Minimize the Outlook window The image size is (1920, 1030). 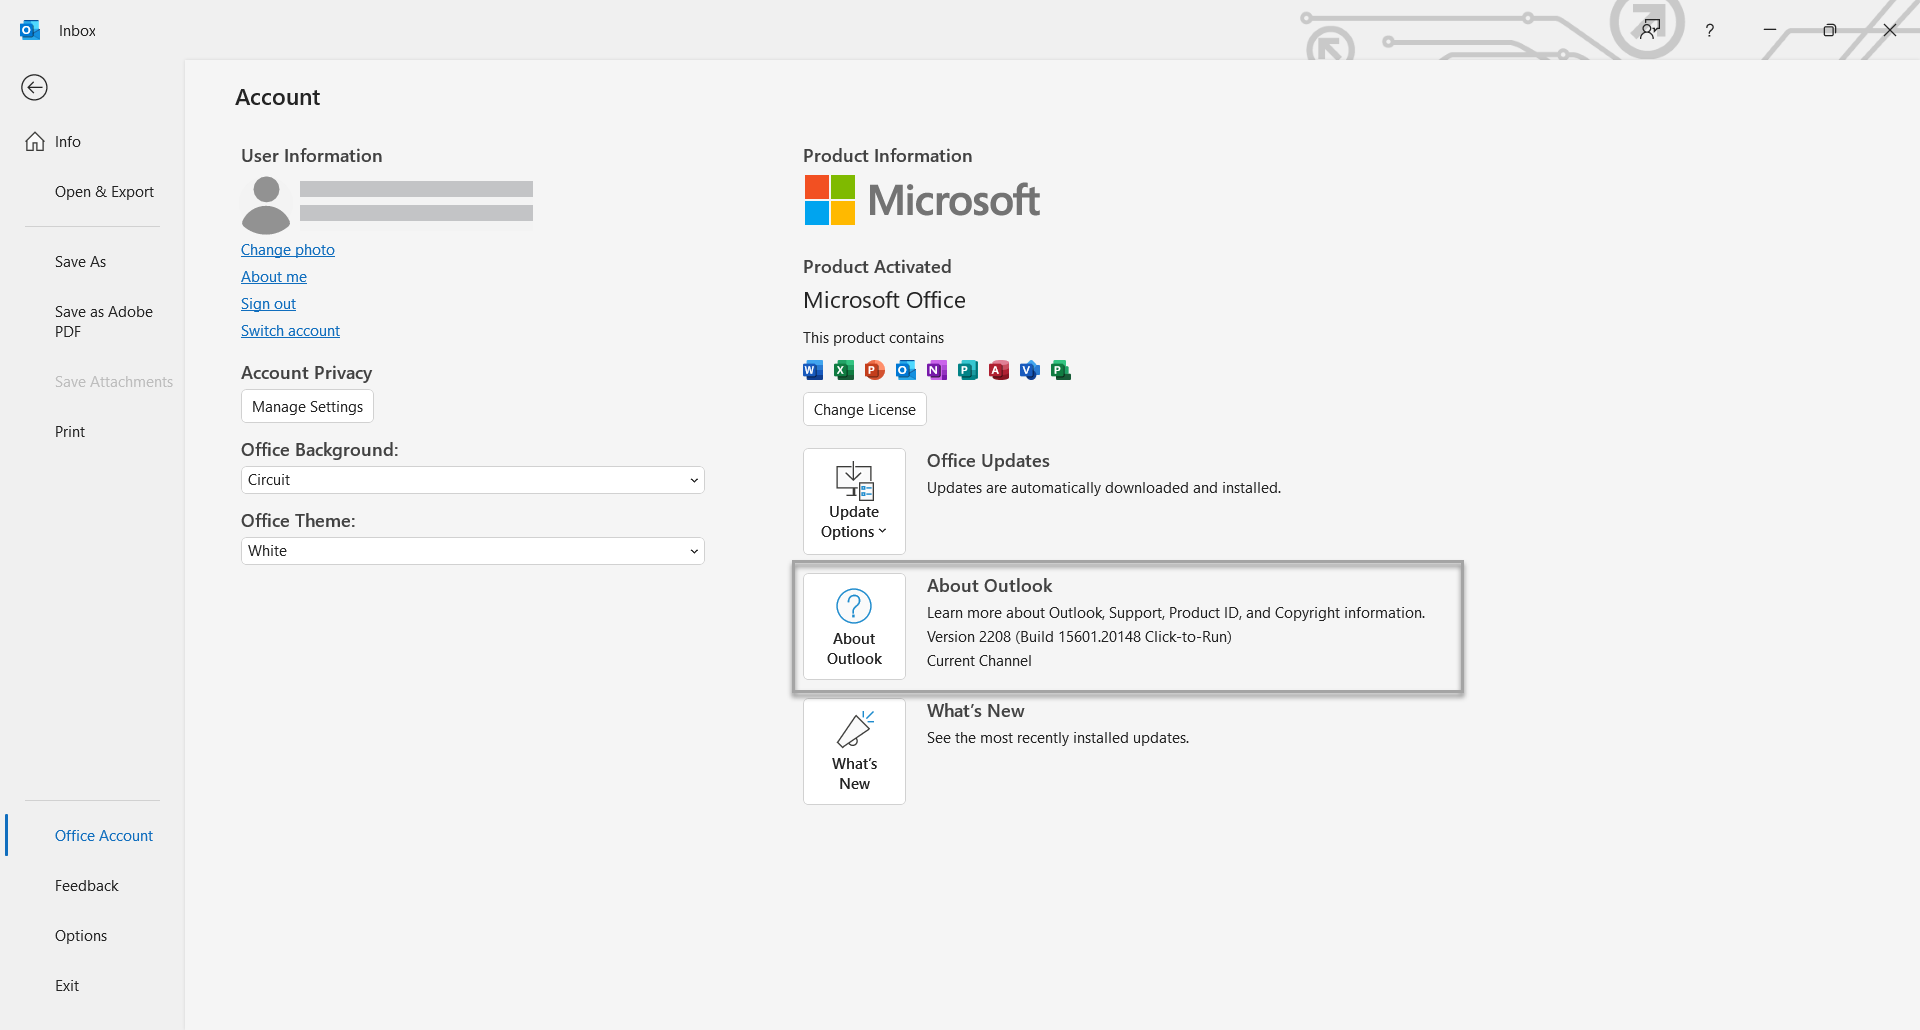1770,30
